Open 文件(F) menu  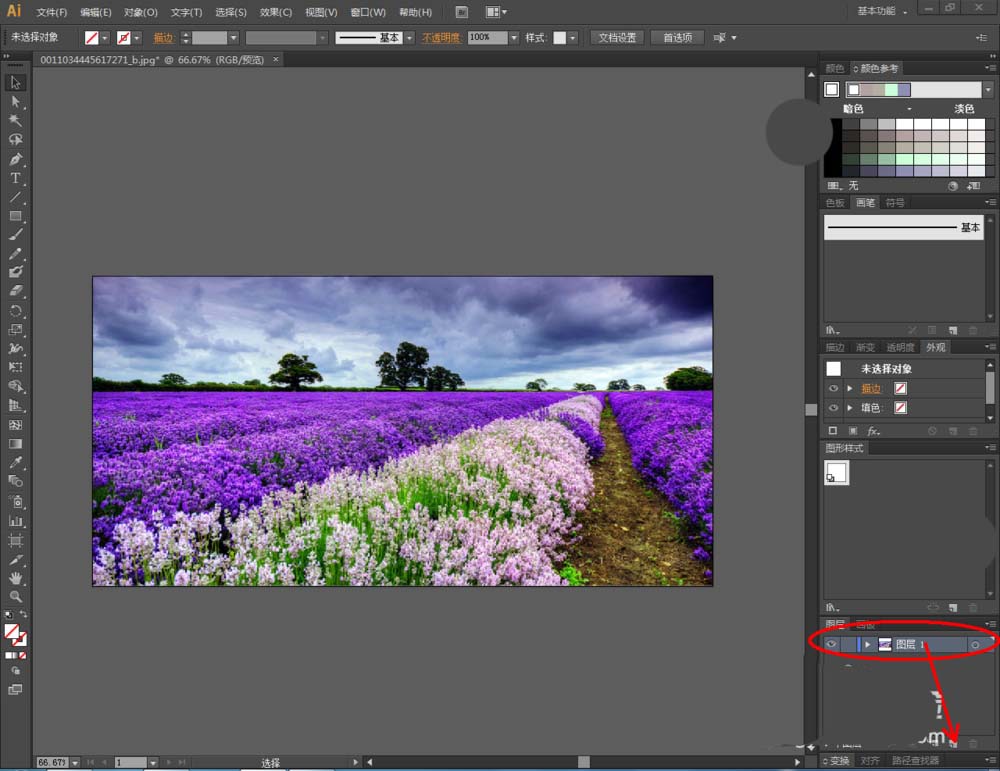(x=52, y=12)
